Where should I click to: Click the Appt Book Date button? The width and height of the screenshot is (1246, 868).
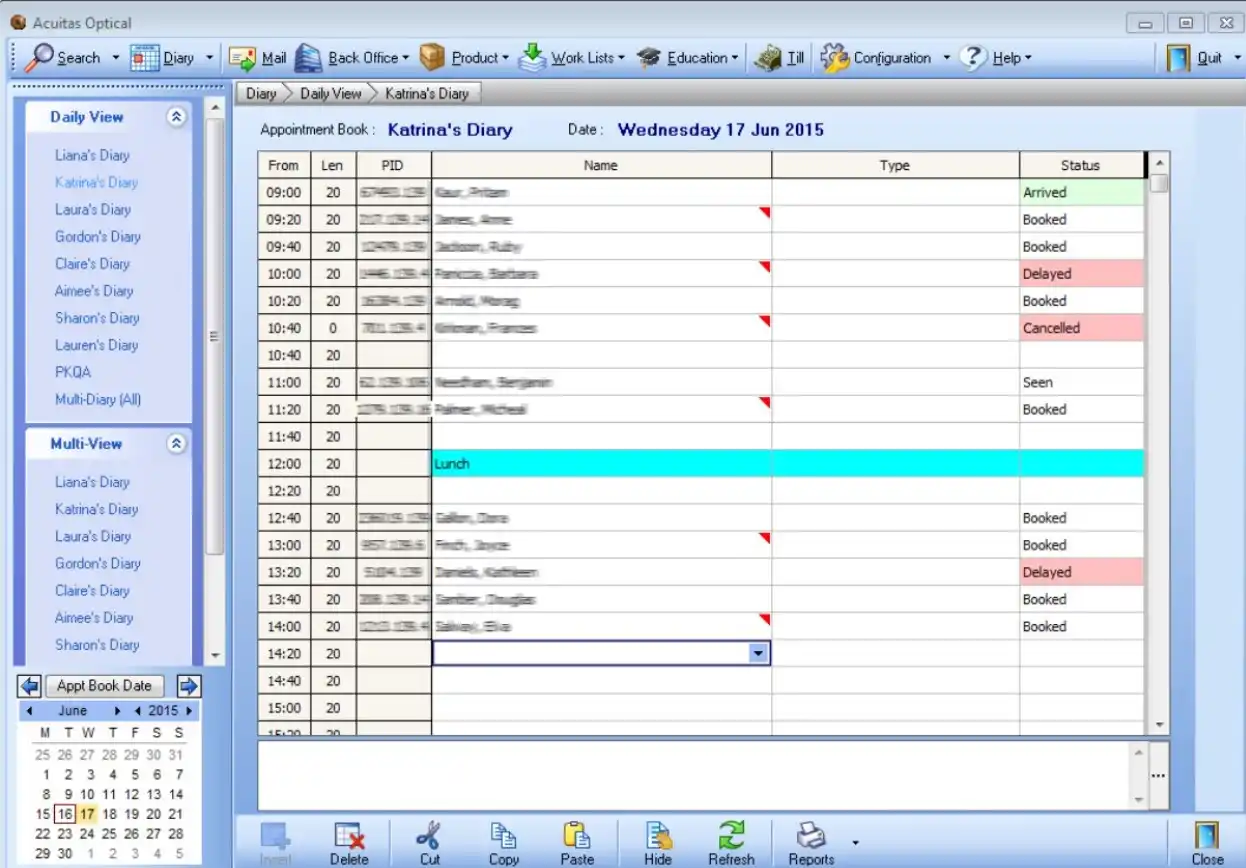tap(104, 685)
